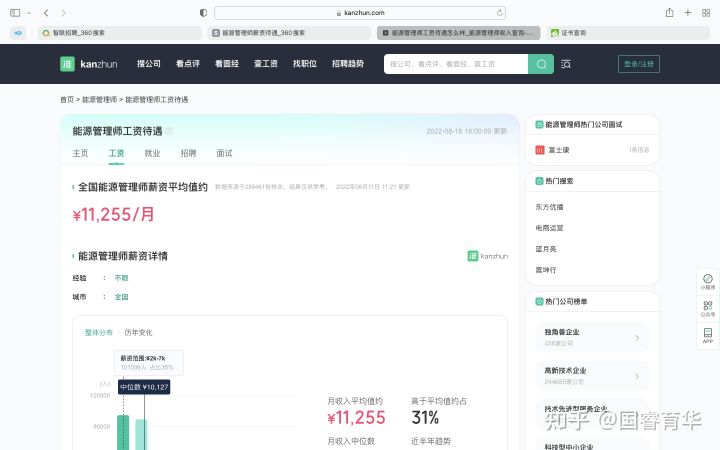Follow the 首页 breadcrumb link

pos(67,100)
